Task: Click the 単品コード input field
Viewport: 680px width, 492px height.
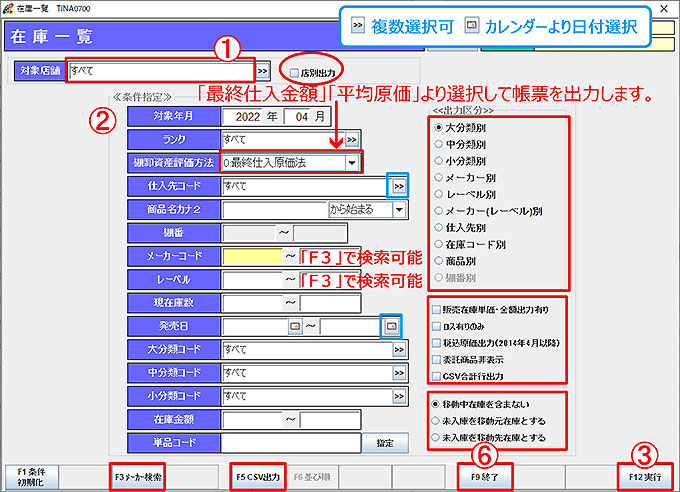Action: click(x=291, y=443)
